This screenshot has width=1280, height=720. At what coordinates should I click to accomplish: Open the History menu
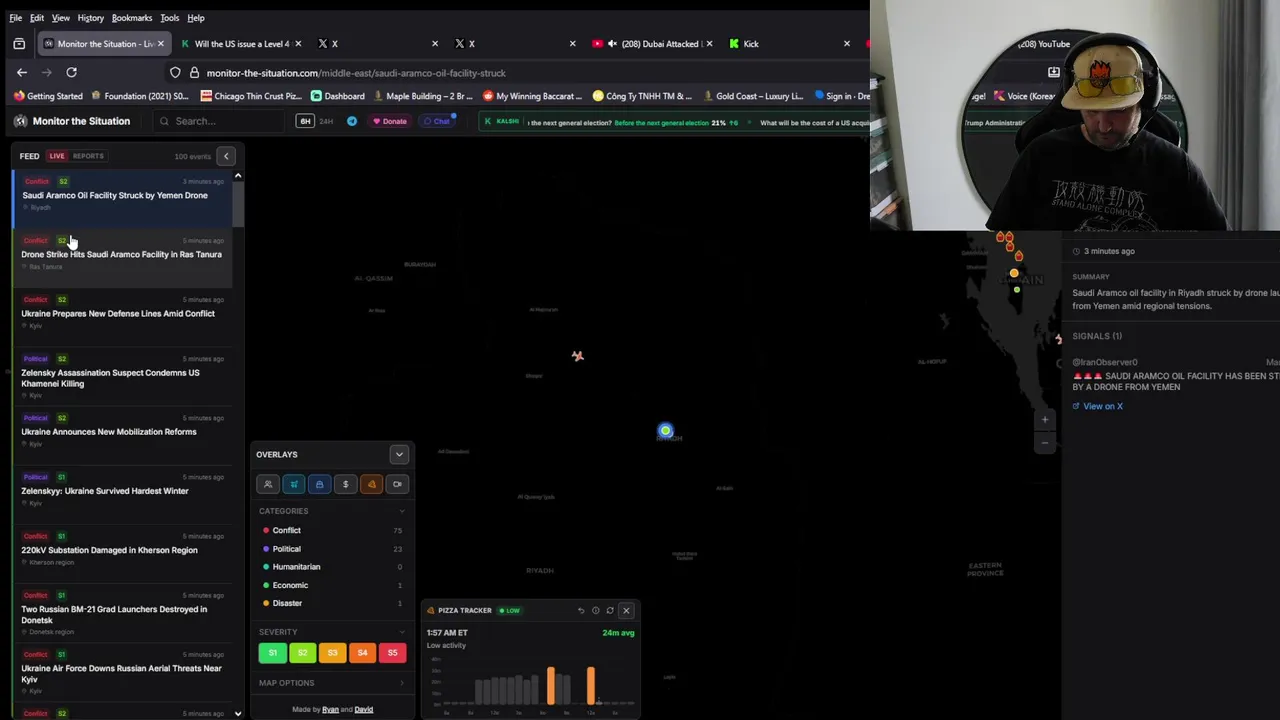pyautogui.click(x=90, y=18)
